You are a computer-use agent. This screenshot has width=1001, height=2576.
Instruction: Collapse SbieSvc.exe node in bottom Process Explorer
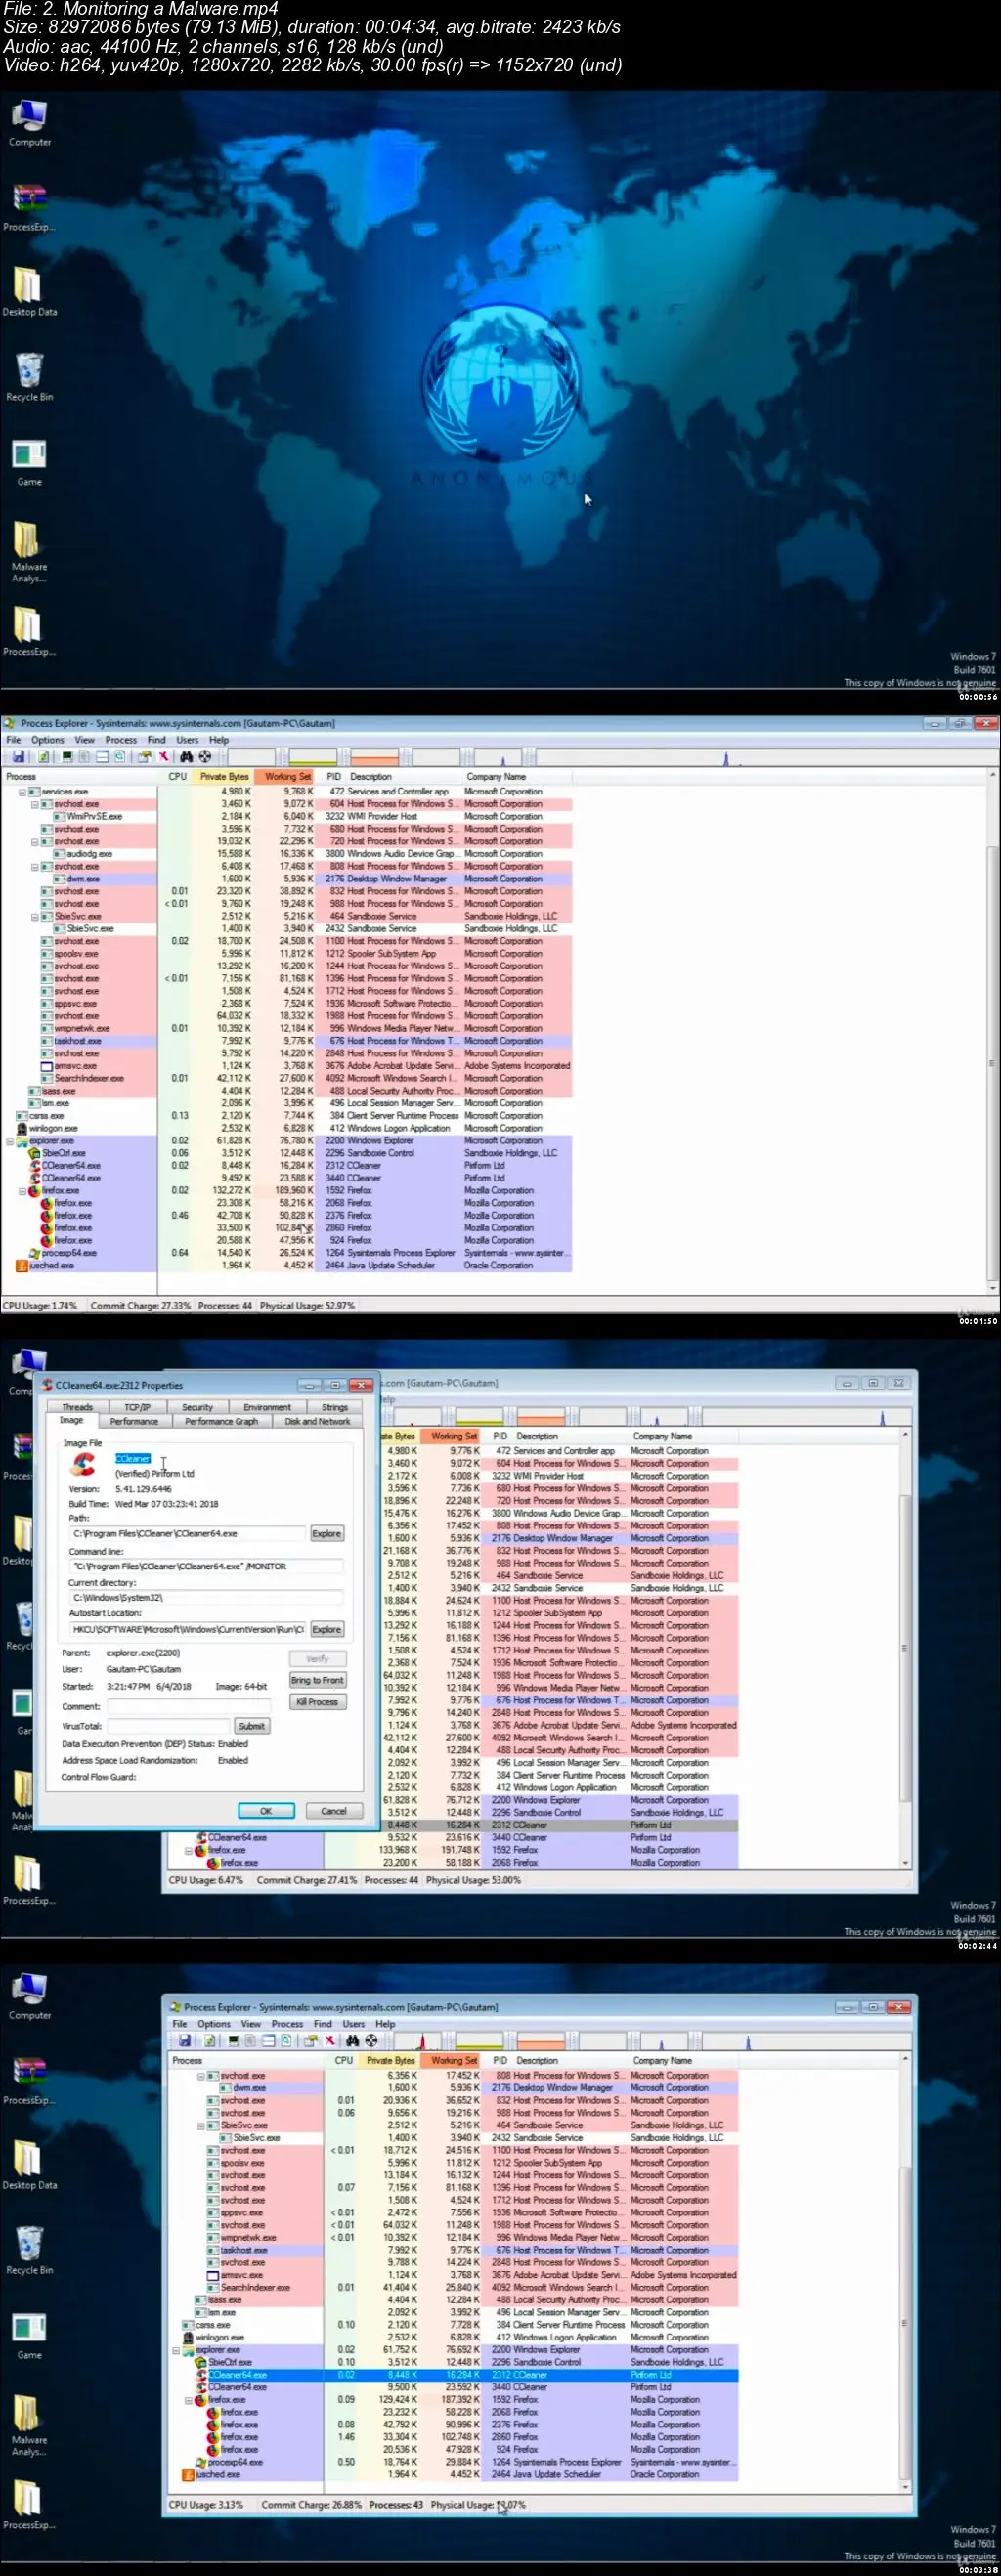pyautogui.click(x=201, y=2125)
